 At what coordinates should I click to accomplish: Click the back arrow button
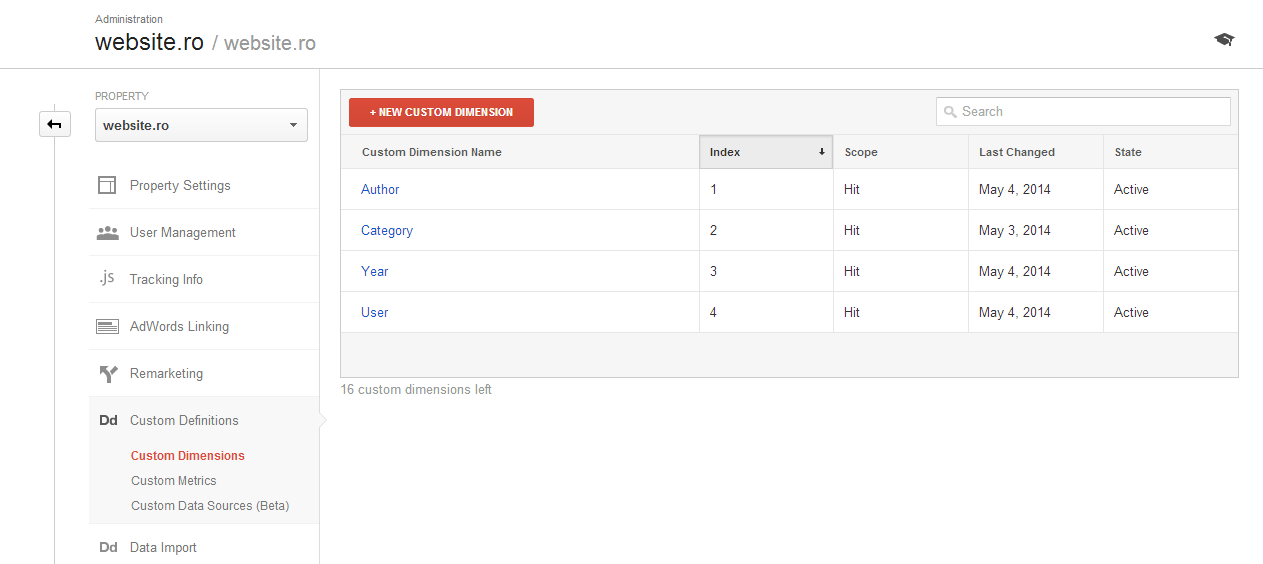coord(55,124)
